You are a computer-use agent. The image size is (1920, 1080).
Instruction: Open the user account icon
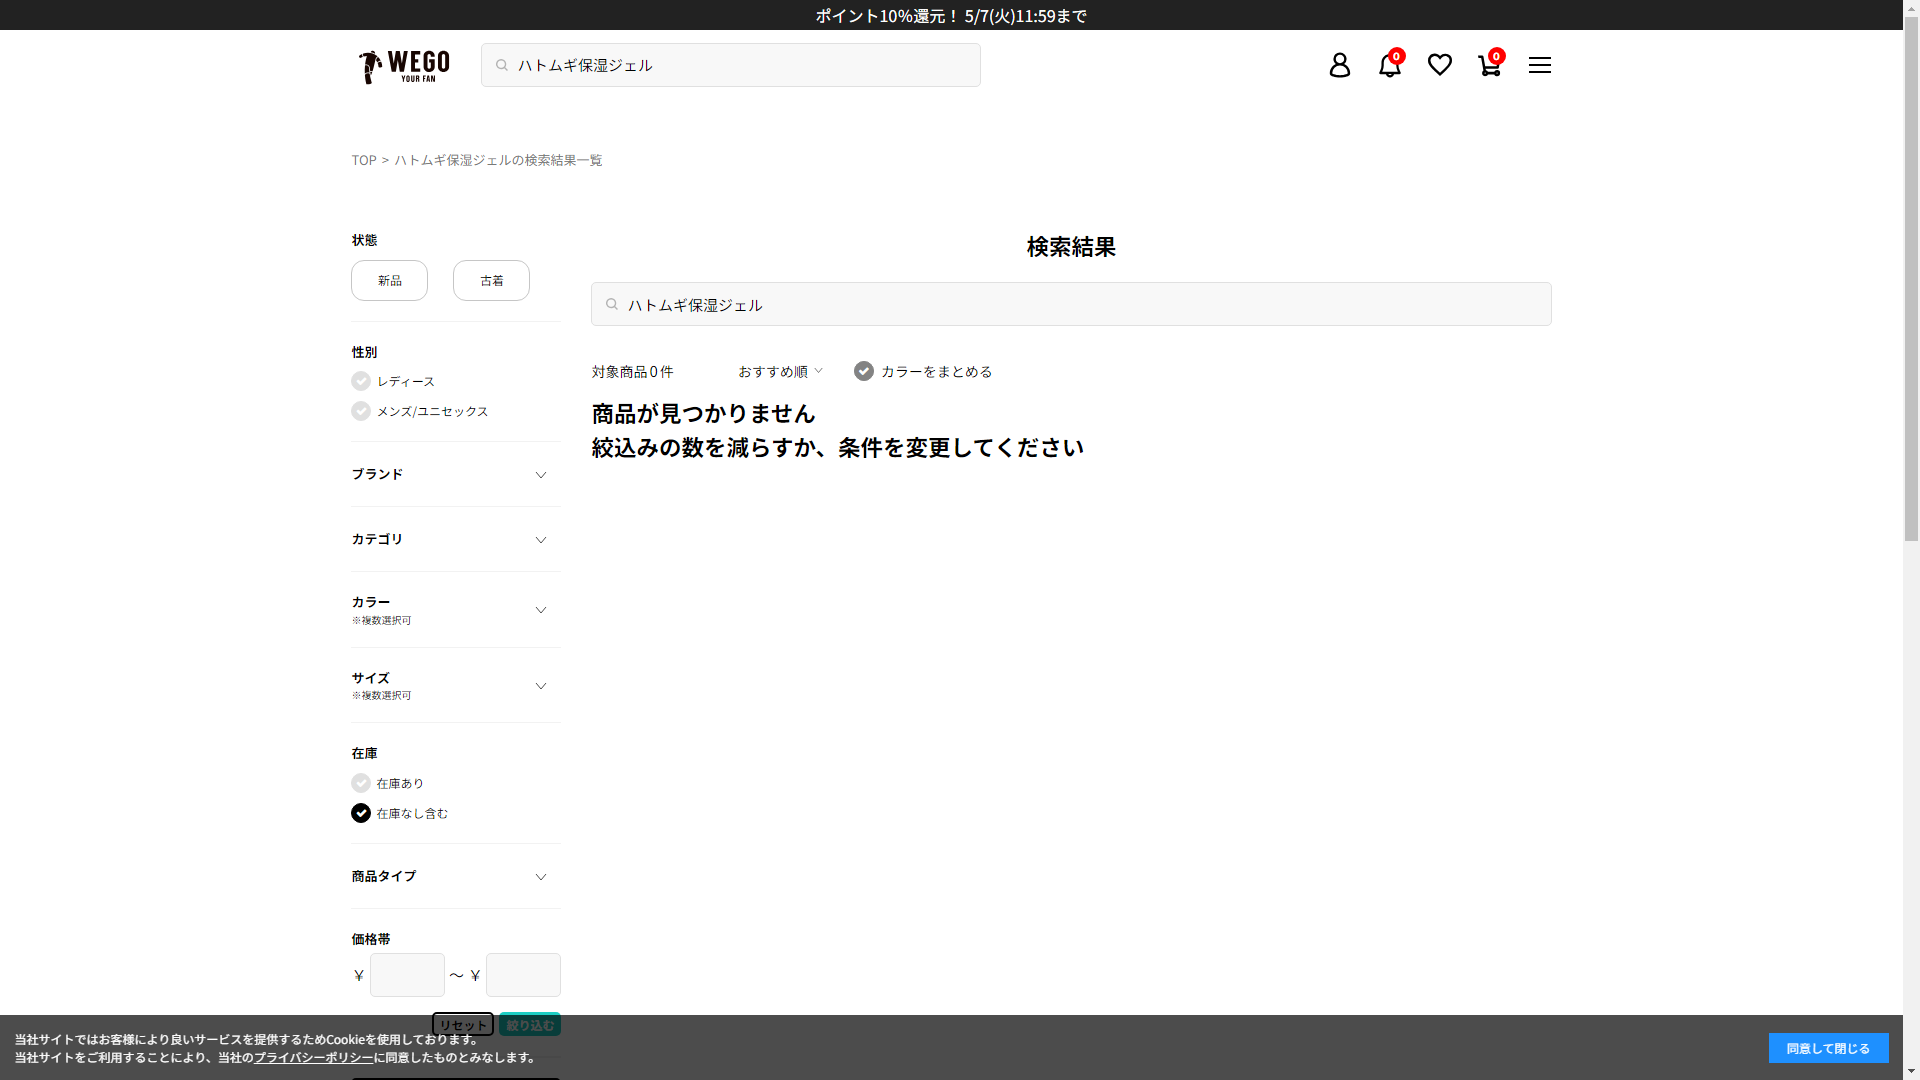click(1339, 65)
